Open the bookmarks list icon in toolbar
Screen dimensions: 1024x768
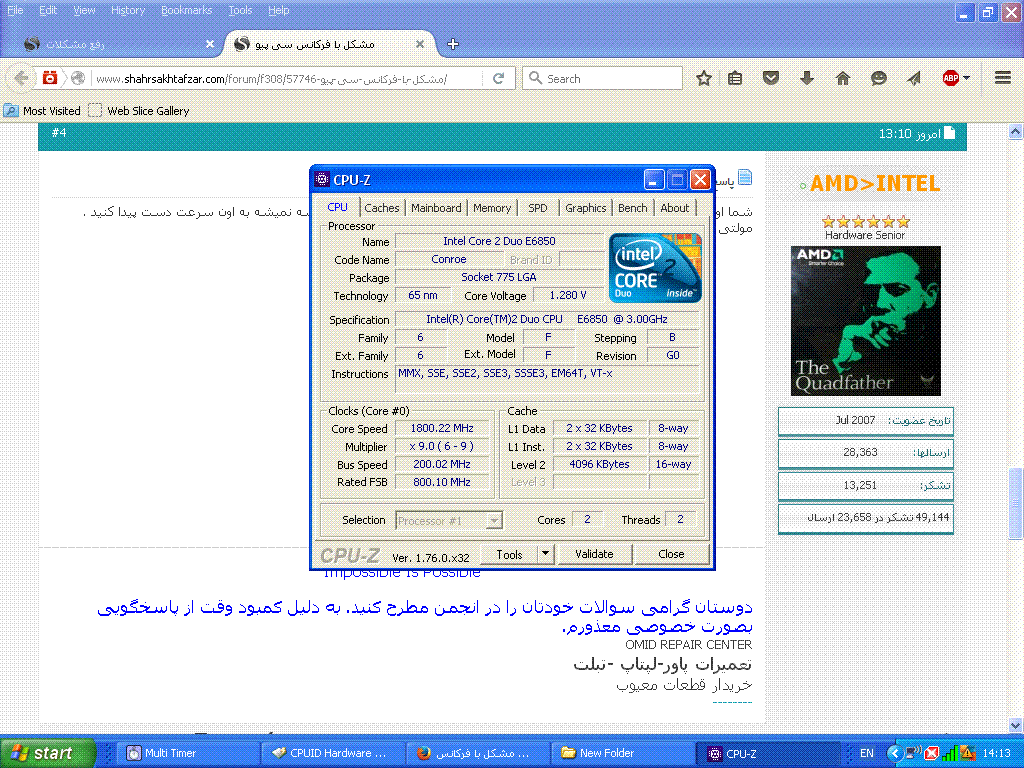pyautogui.click(x=736, y=78)
